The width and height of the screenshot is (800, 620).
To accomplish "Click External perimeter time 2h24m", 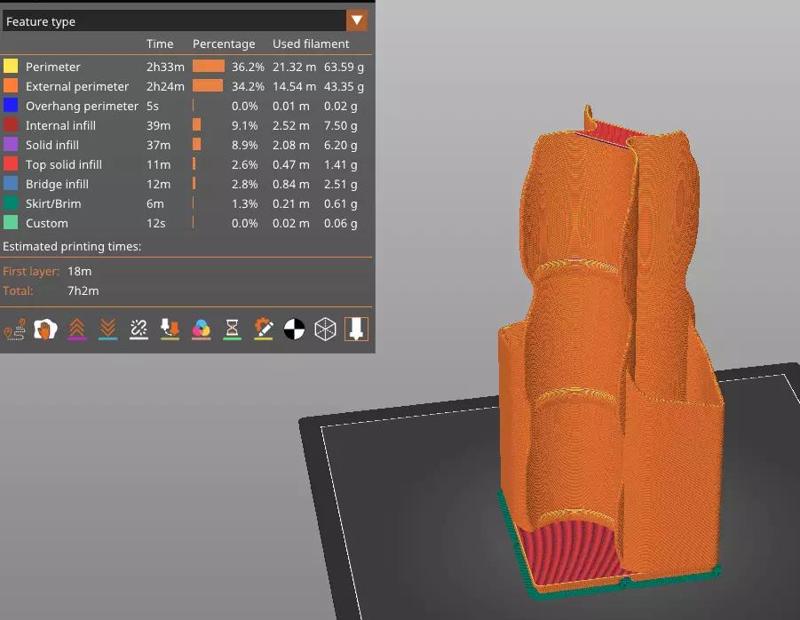I will coord(165,86).
